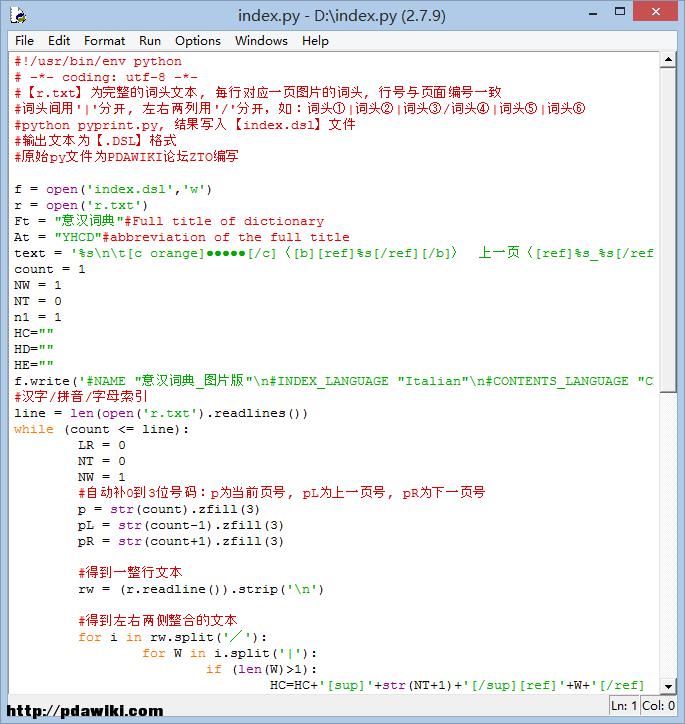Screen dimensions: 685x724
Task: Click the 'Col: 0' status indicator
Action: click(658, 706)
